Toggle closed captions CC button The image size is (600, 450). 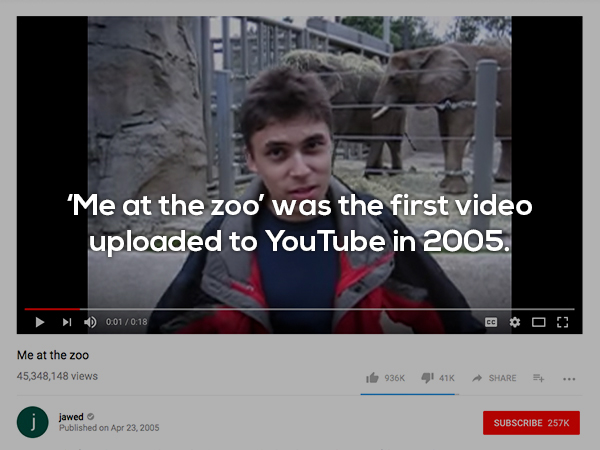click(491, 322)
